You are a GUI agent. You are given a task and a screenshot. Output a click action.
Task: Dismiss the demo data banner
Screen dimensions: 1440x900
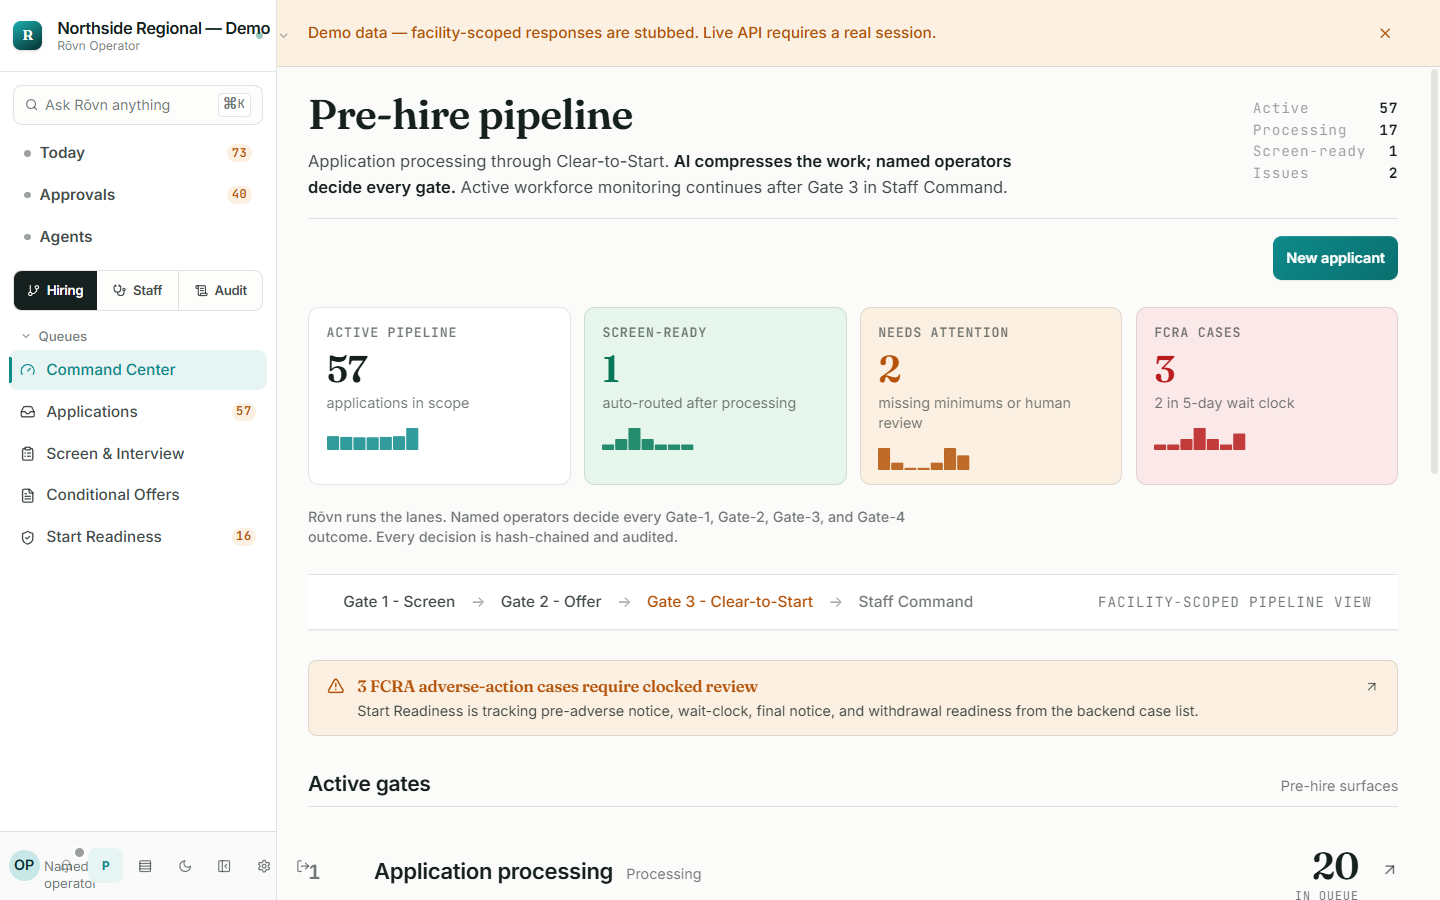click(1385, 33)
